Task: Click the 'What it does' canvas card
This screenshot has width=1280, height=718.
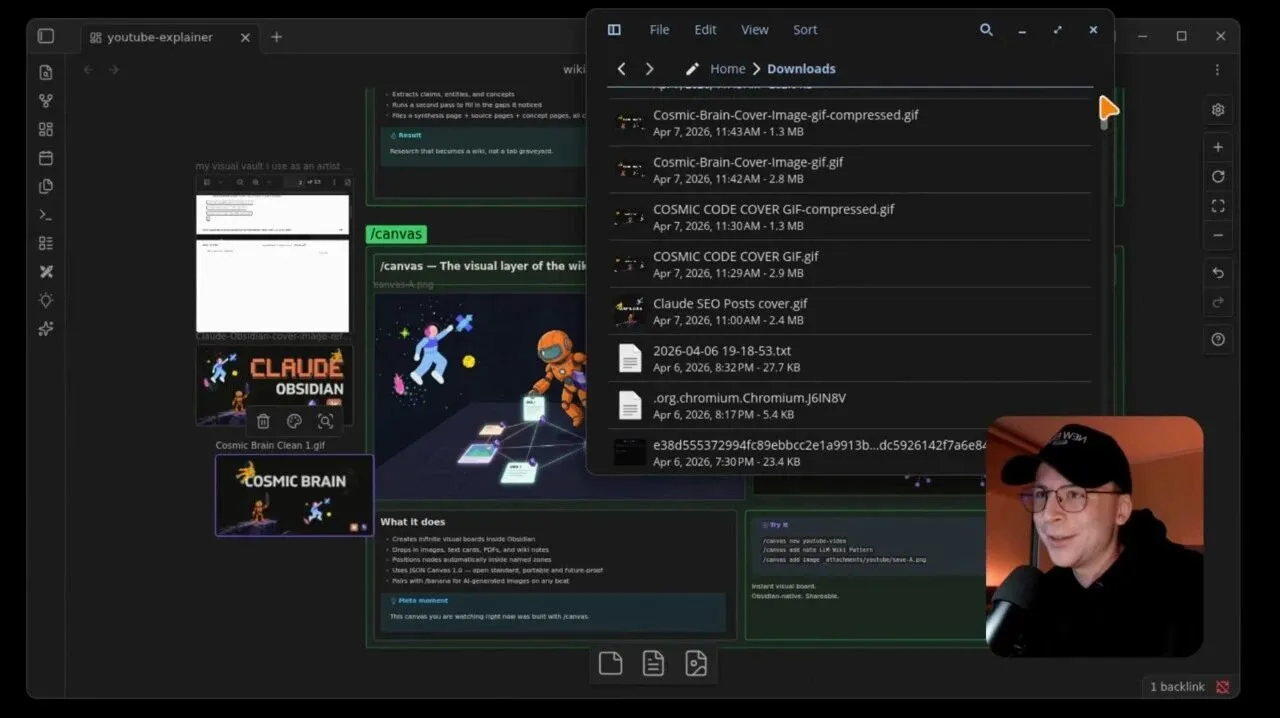Action: tap(556, 576)
